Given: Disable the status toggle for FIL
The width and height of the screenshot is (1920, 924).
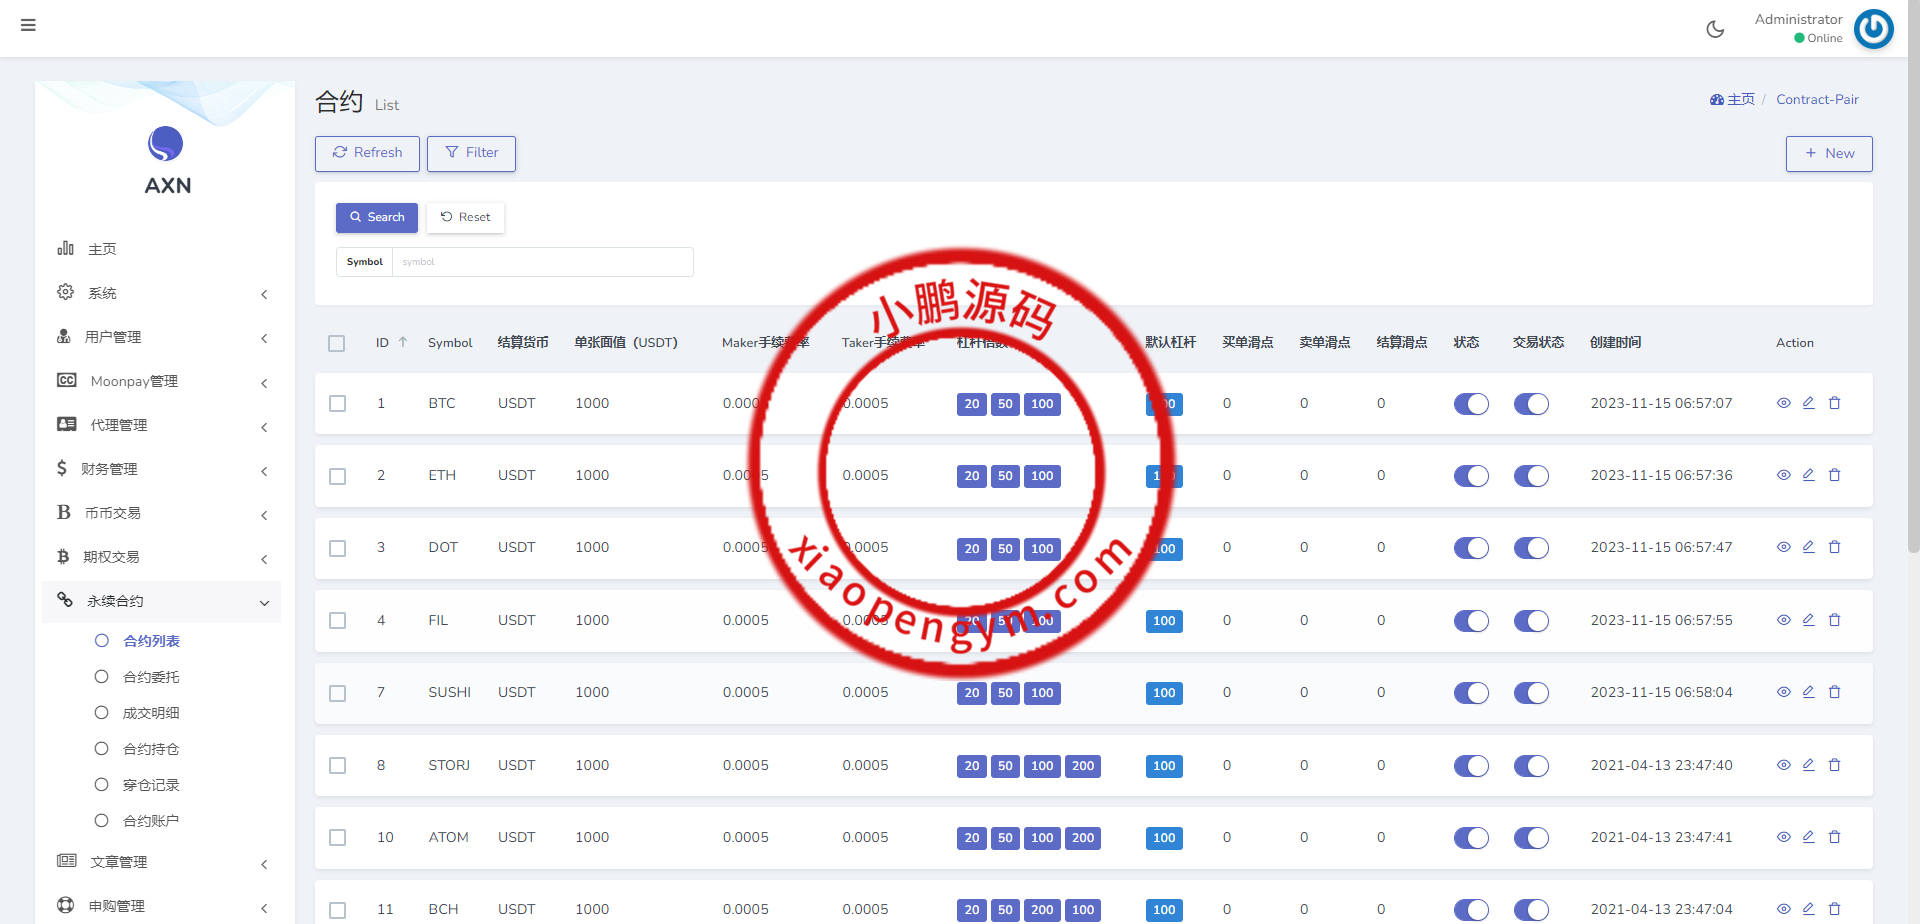Looking at the screenshot, I should click(x=1470, y=621).
